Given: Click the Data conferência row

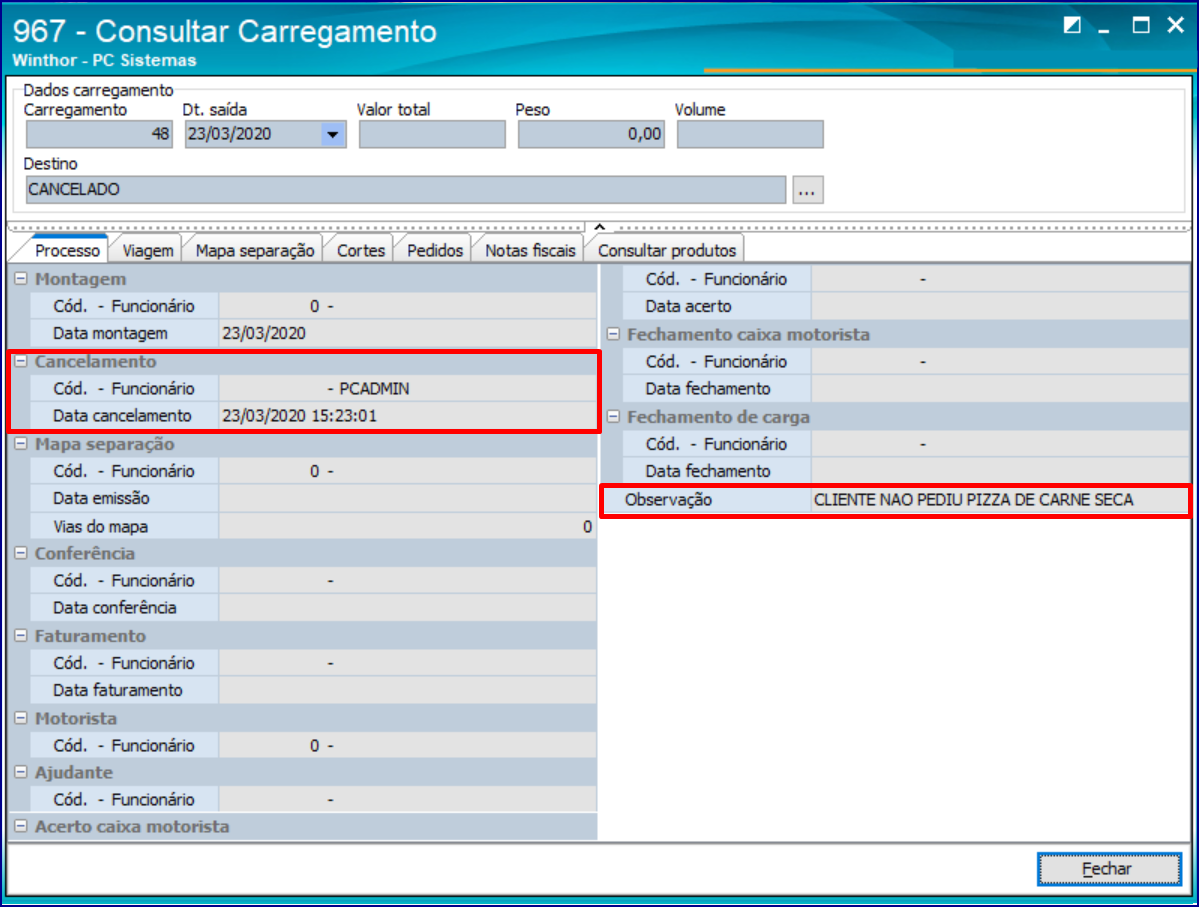Looking at the screenshot, I should 314,608.
